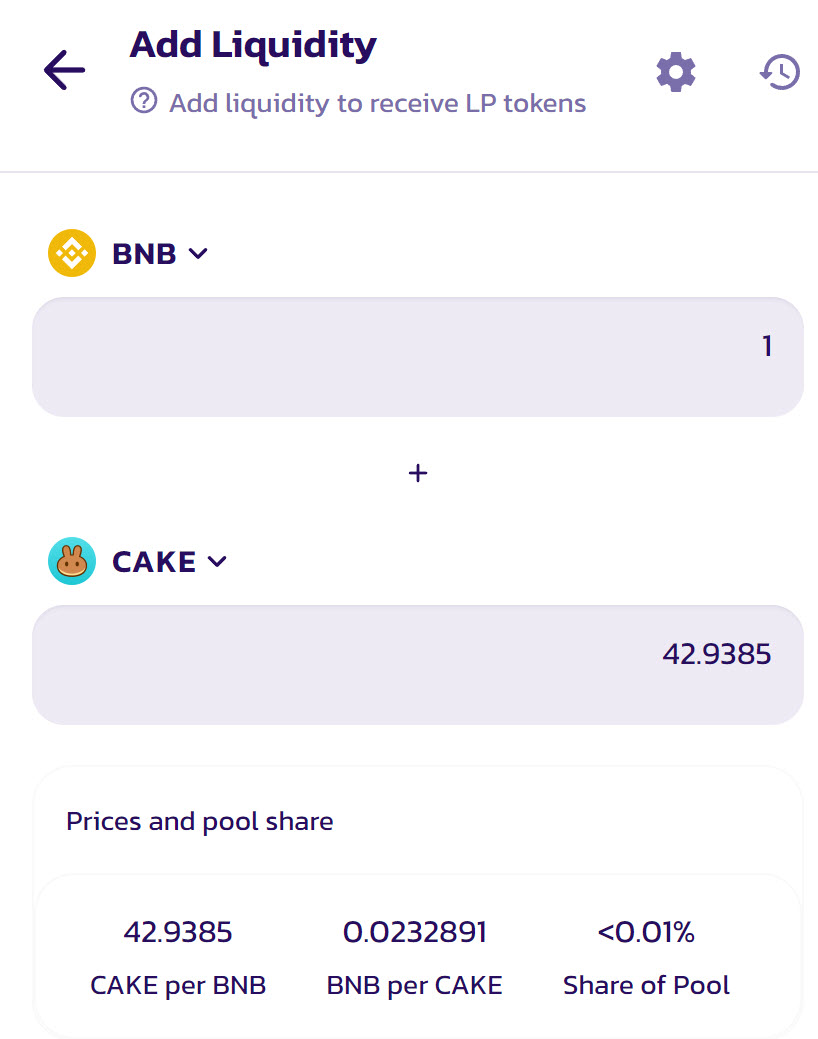
Task: Open token selector via CAKE label
Action: coord(154,562)
